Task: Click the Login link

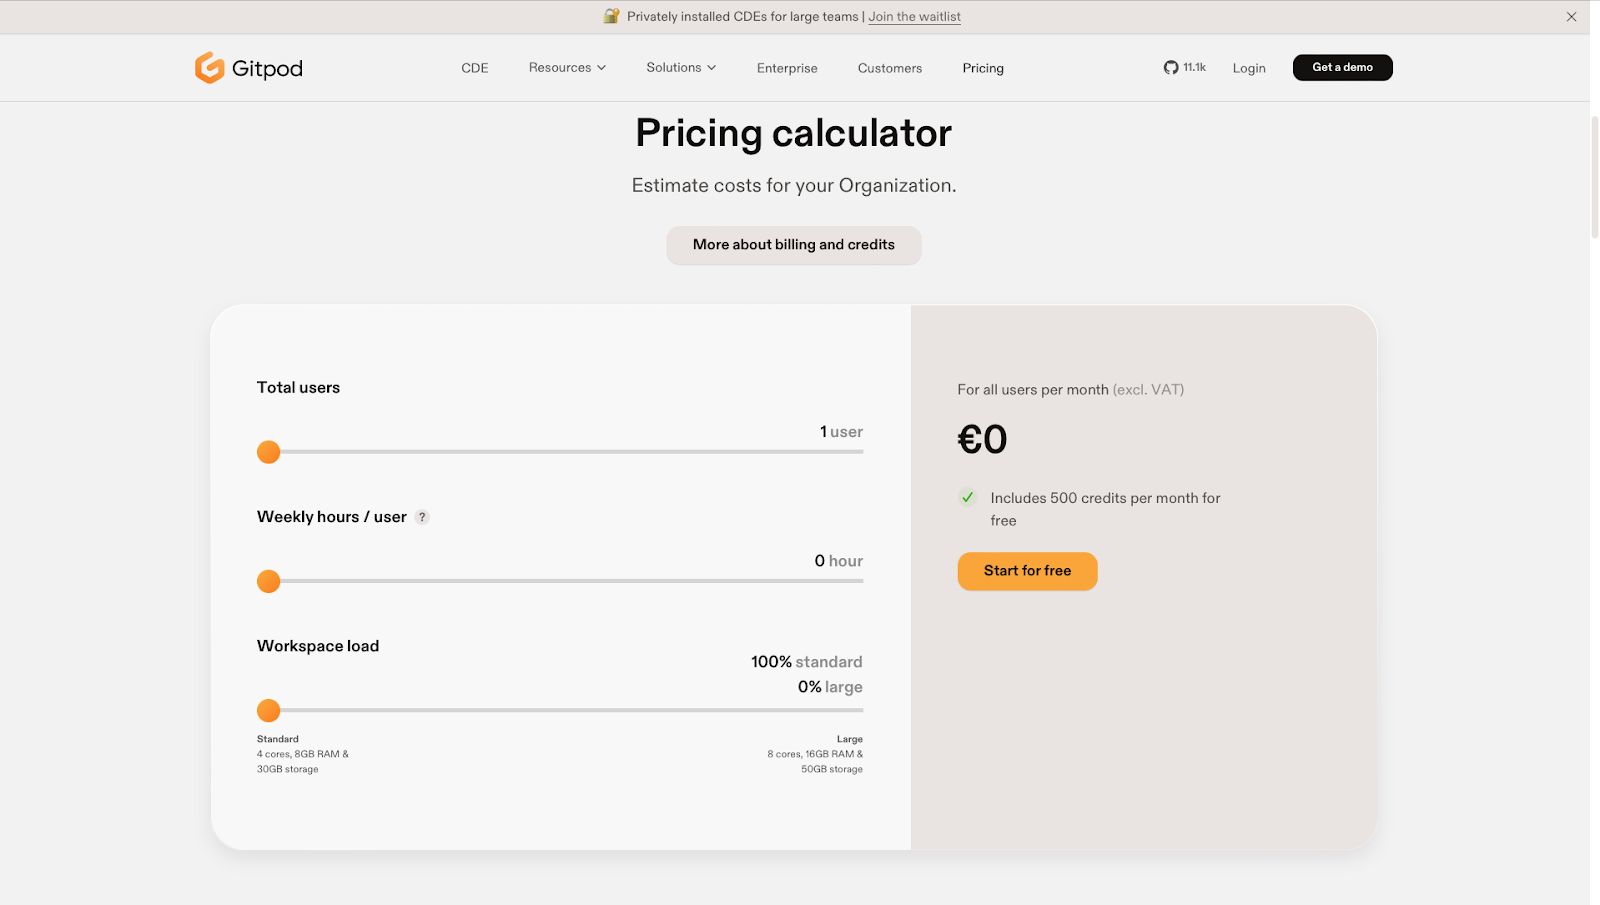Action: (1248, 67)
